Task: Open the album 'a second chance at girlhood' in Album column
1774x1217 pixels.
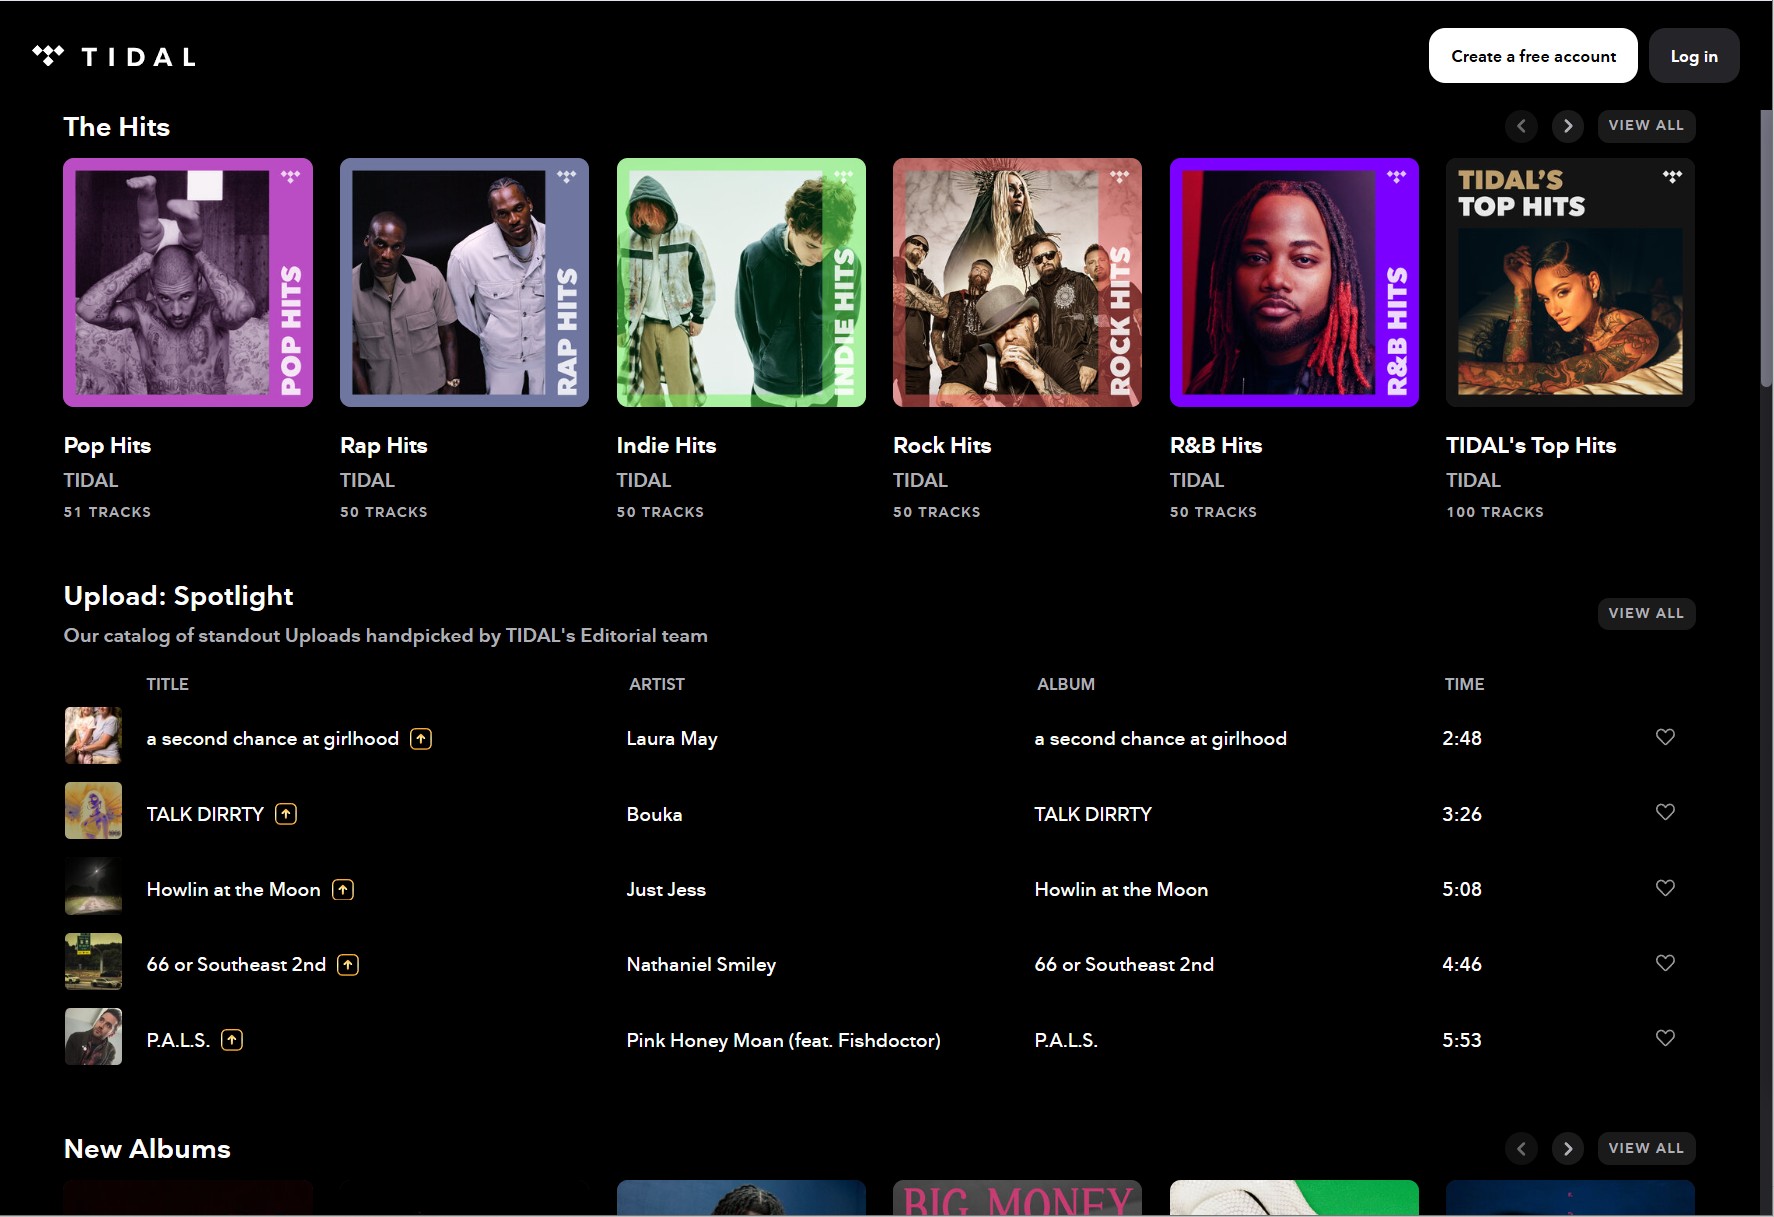Action: (x=1160, y=739)
